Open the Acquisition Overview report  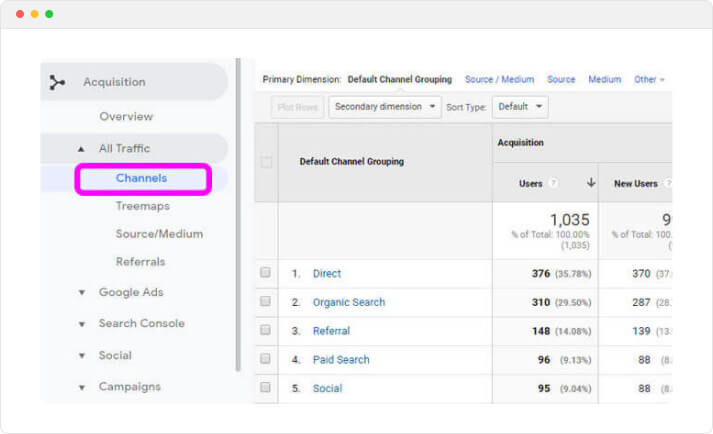click(x=126, y=116)
